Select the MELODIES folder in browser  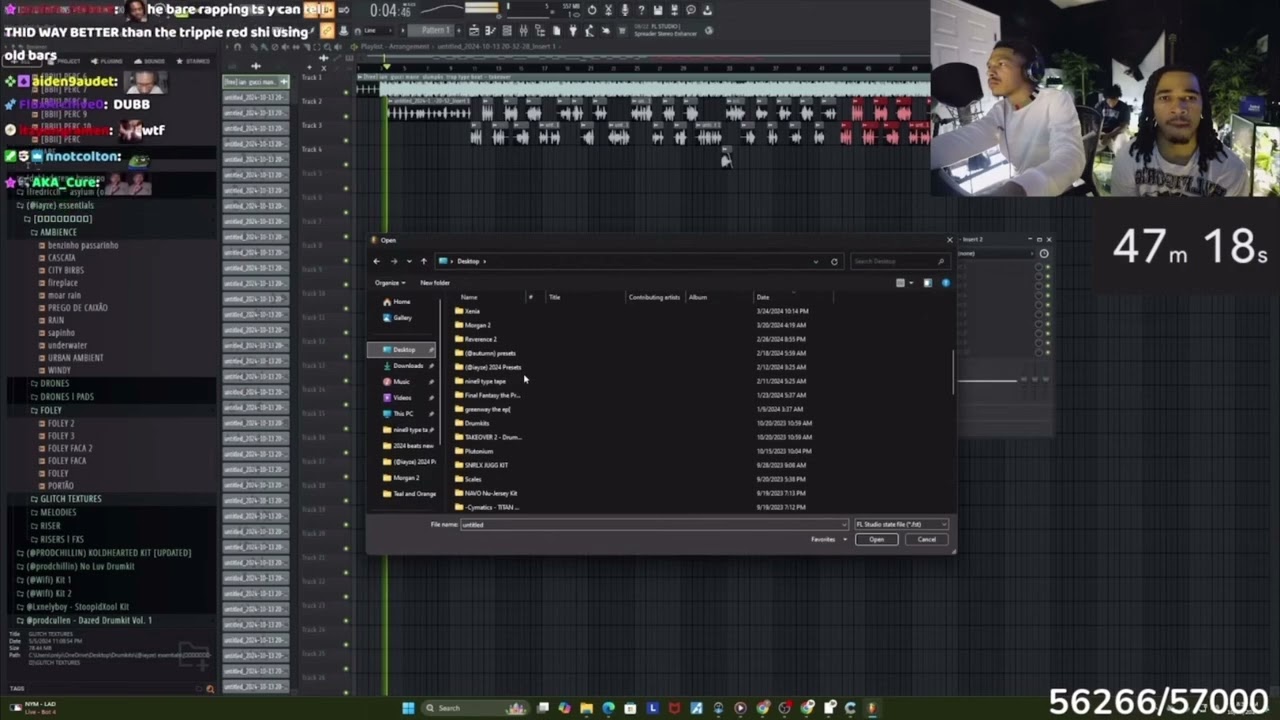click(58, 513)
